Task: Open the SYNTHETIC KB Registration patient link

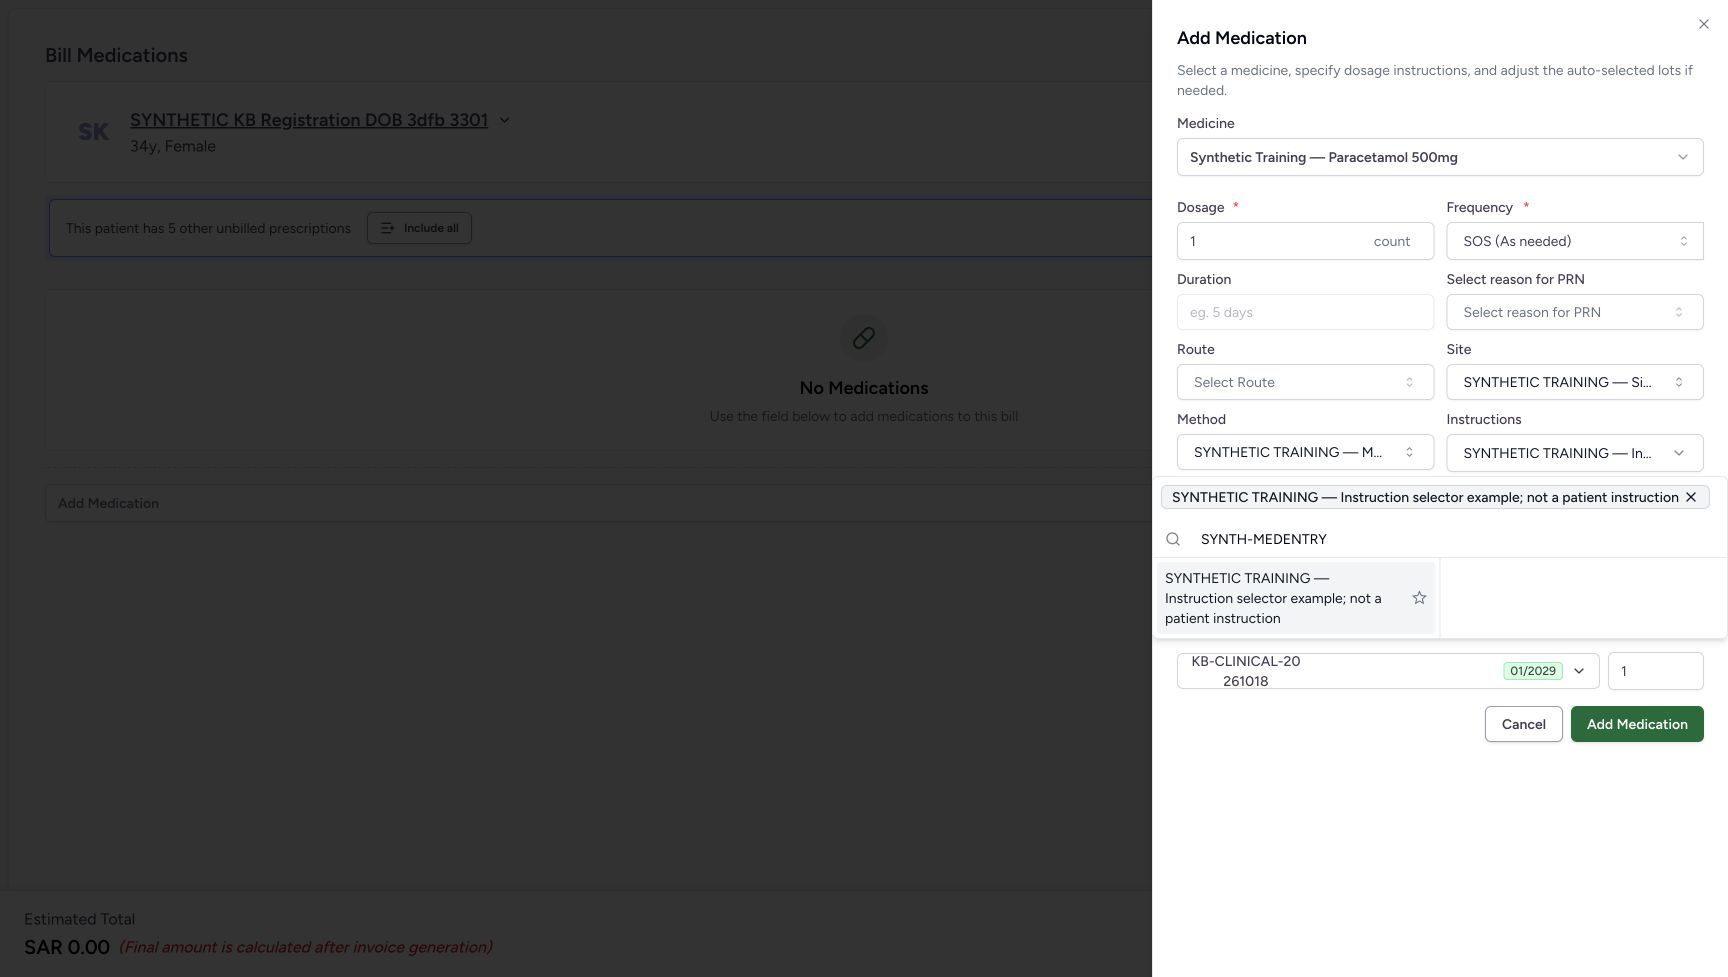Action: 309,120
